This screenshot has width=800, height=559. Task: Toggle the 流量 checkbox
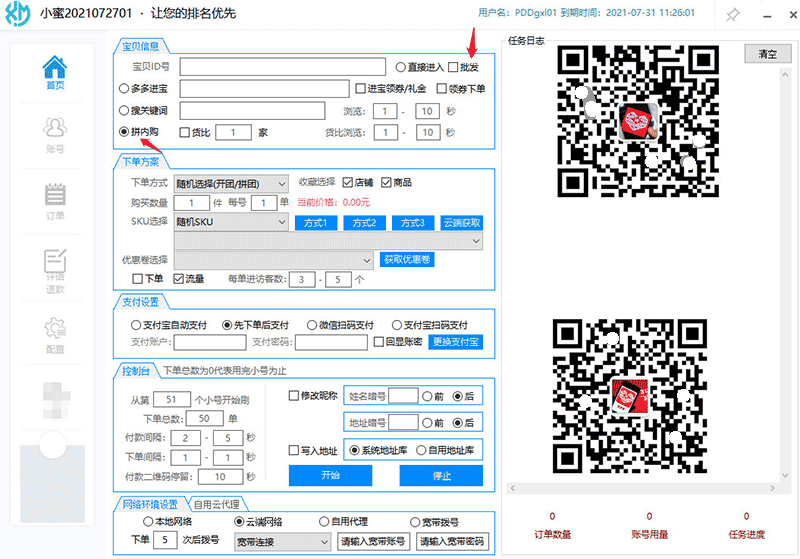pos(178,279)
